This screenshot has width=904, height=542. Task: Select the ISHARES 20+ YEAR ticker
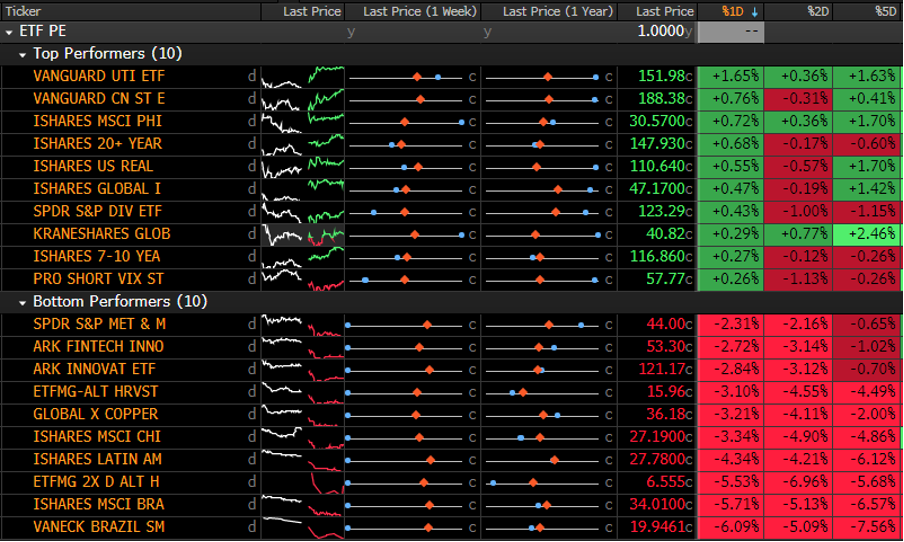click(97, 144)
